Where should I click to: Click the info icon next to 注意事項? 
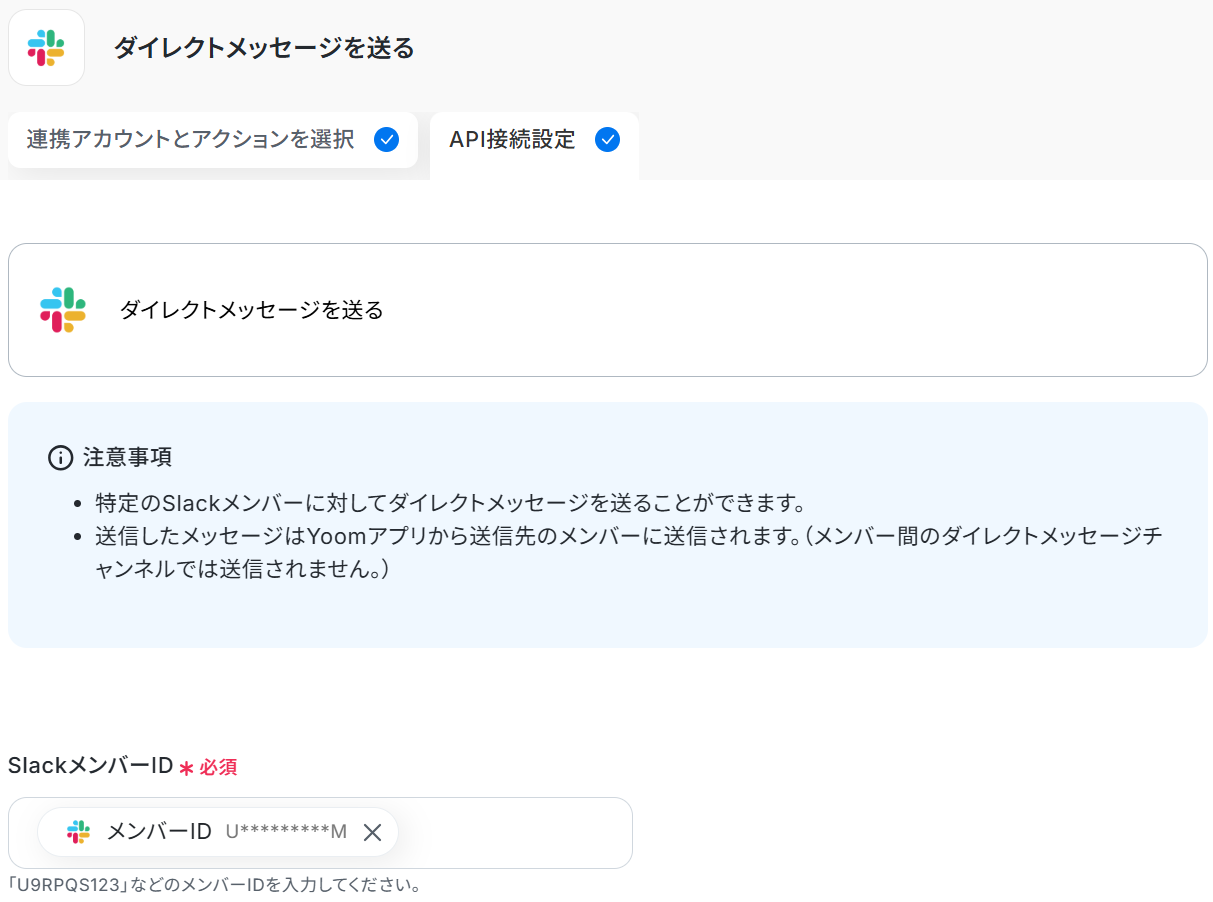tap(60, 458)
